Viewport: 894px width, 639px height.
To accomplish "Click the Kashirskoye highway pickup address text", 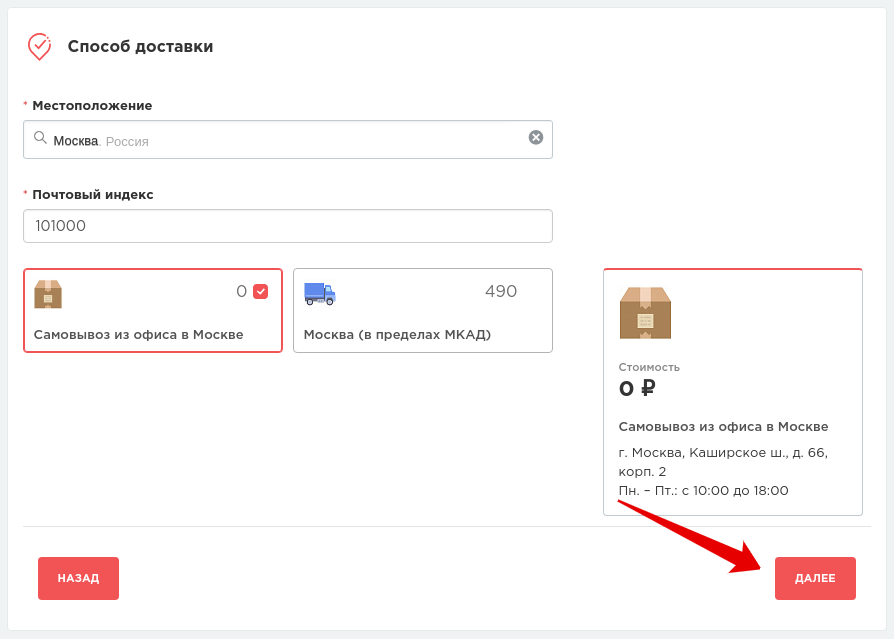I will click(722, 461).
